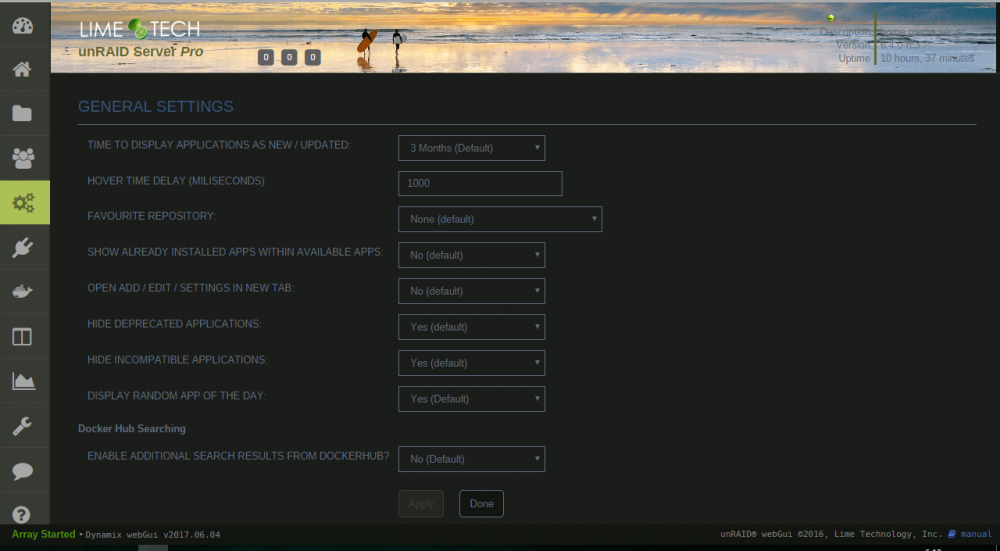Click the Hide Deprecated Applications label
The height and width of the screenshot is (551, 1000).
click(x=174, y=324)
